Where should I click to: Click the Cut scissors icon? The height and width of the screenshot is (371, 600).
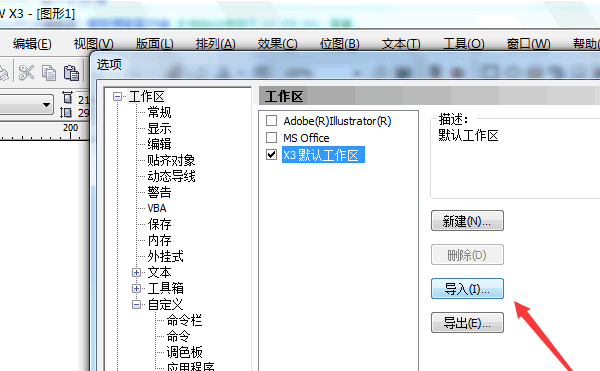point(26,73)
